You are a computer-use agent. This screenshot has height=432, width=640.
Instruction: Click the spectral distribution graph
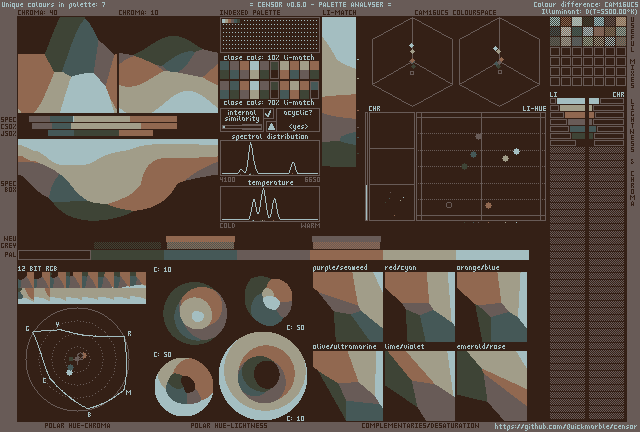coord(270,158)
